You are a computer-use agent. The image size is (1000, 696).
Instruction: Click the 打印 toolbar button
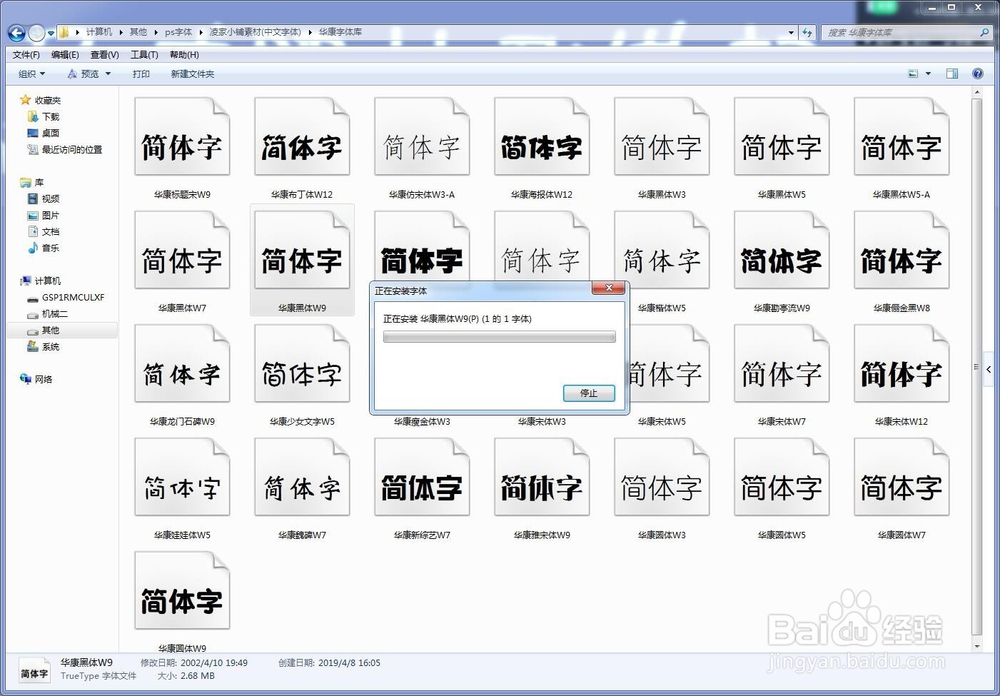point(141,74)
